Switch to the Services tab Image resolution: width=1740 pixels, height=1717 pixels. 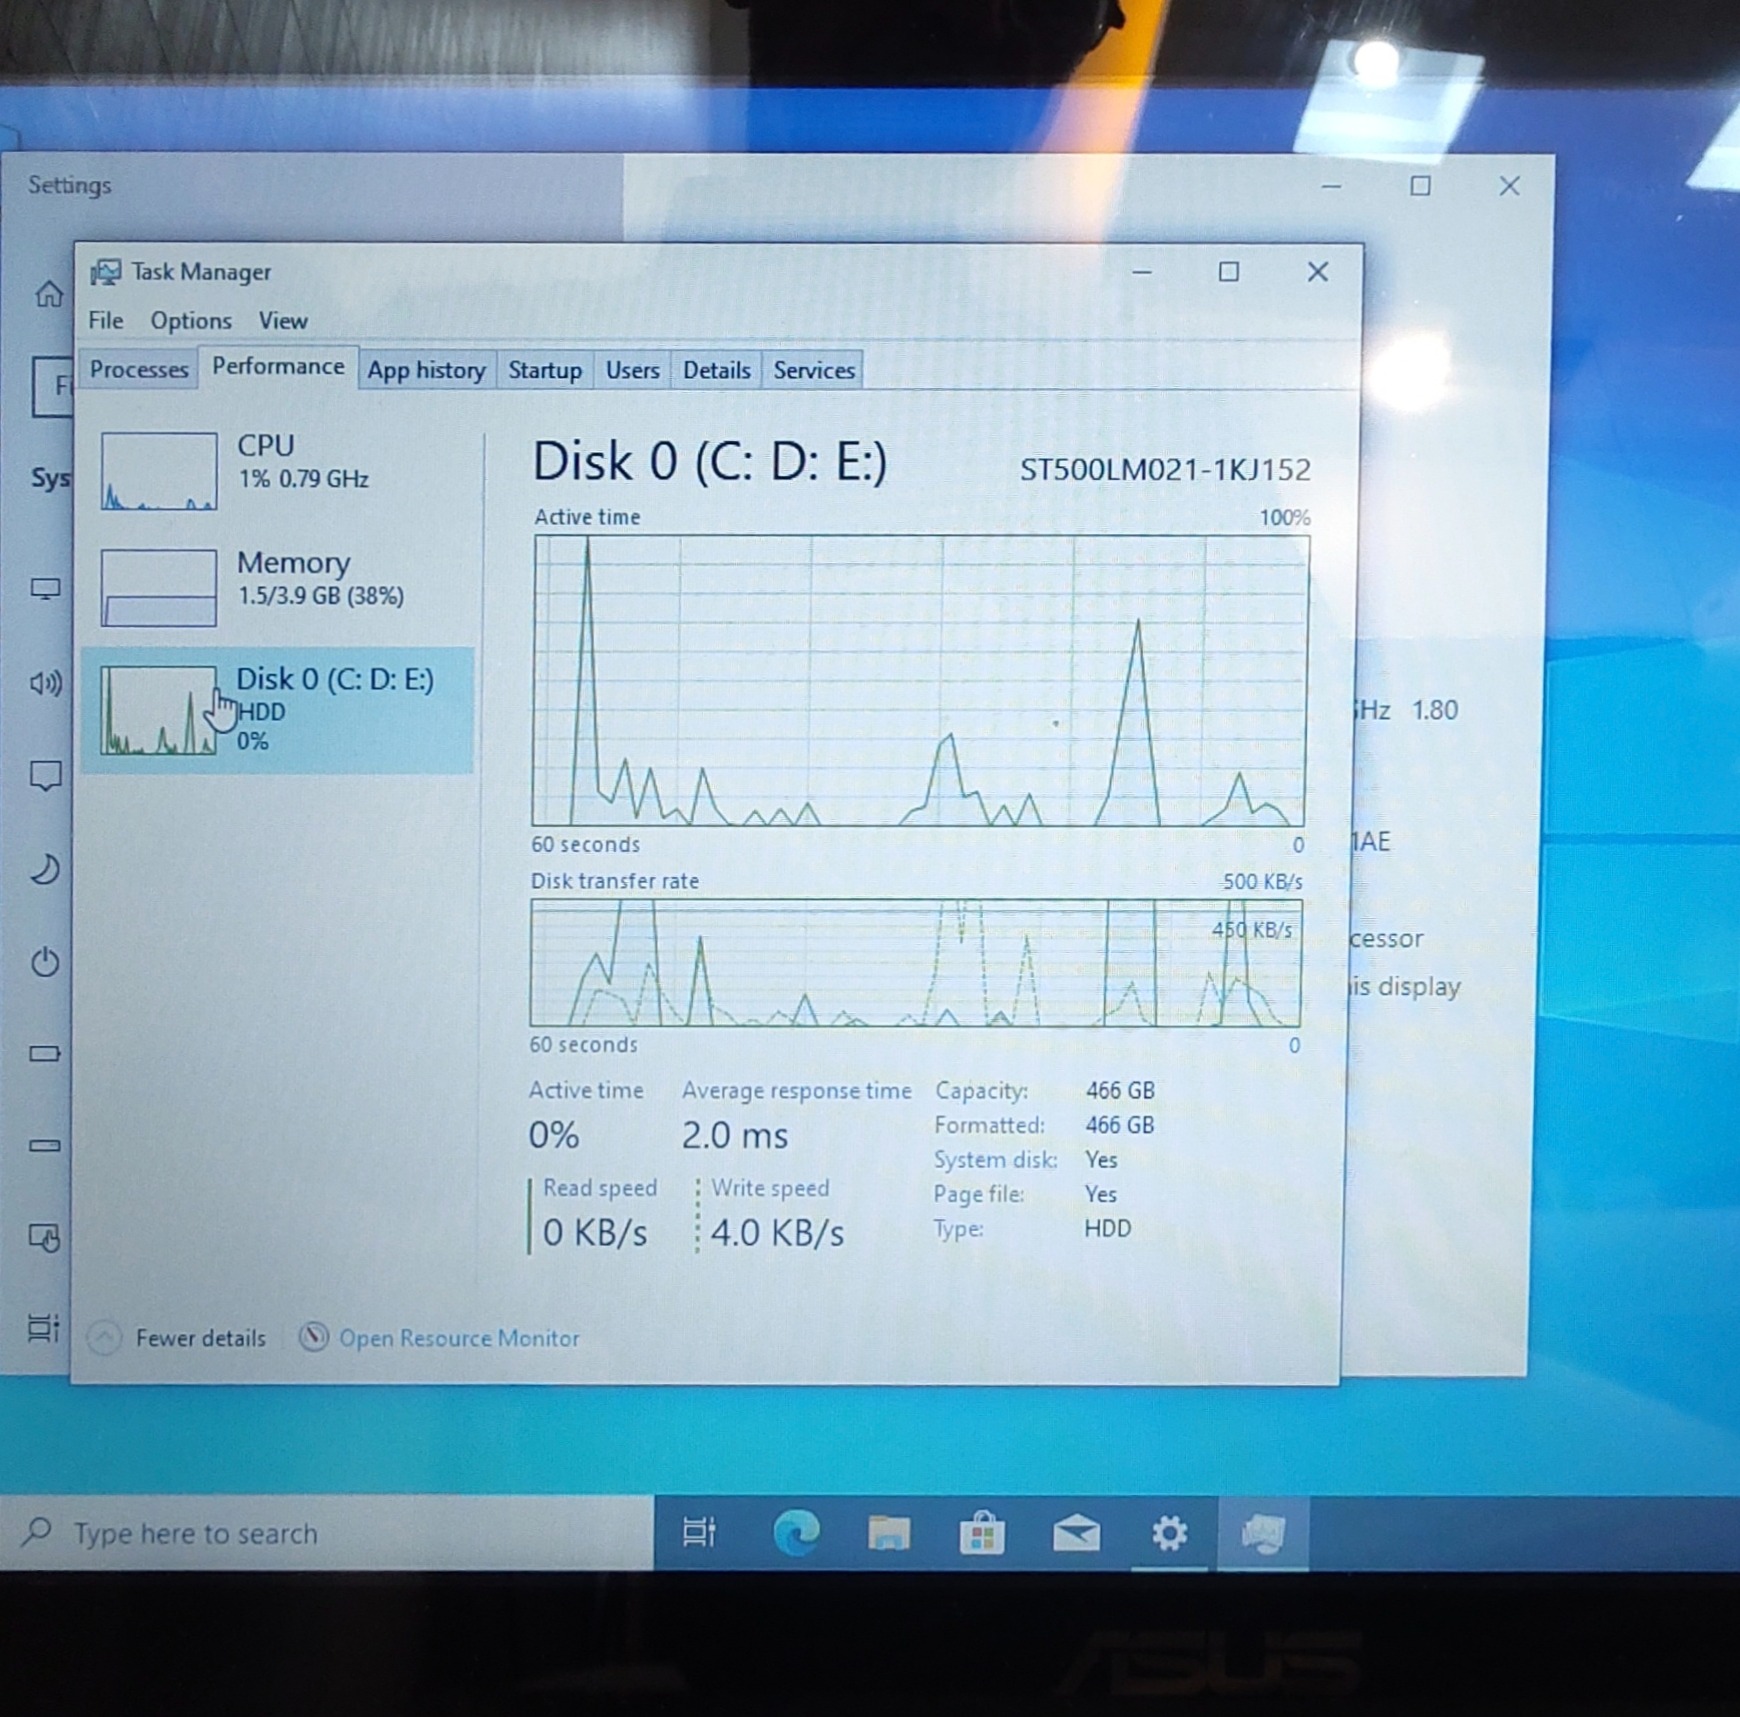tap(813, 371)
